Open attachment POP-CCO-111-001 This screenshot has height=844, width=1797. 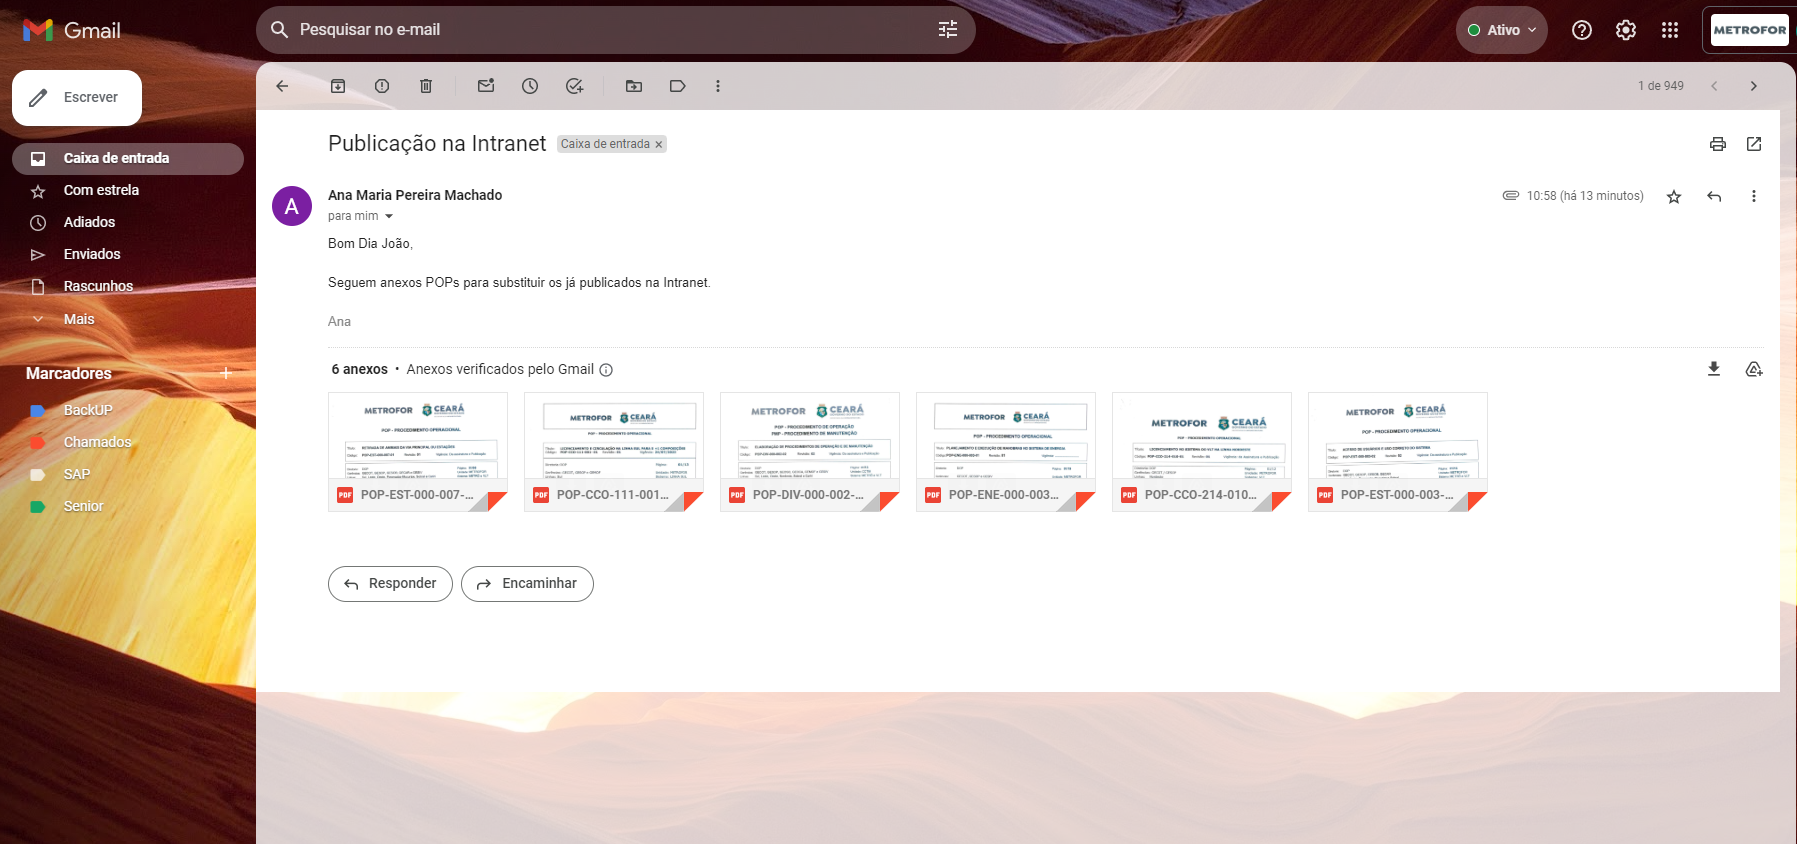coord(614,452)
